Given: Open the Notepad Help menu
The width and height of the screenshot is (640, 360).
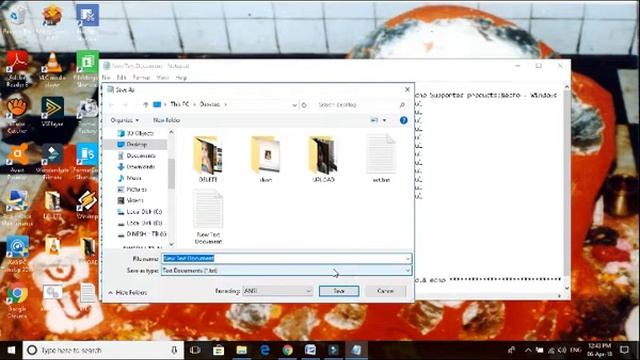Looking at the screenshot, I should tap(181, 78).
